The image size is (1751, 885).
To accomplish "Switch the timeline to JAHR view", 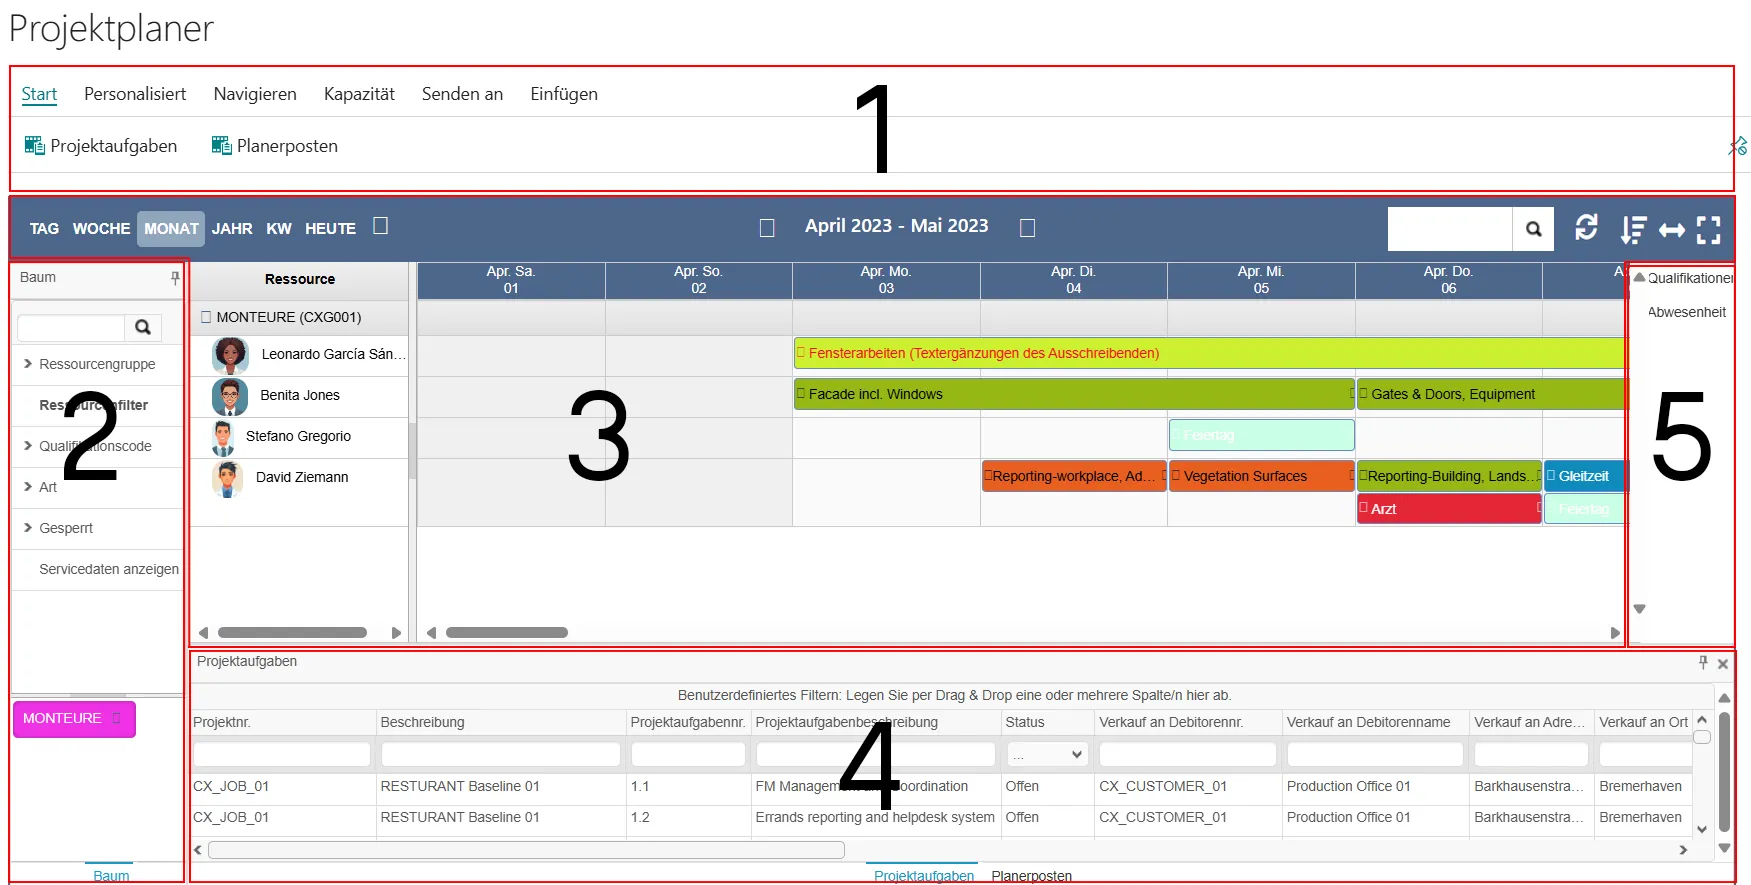I will pos(232,229).
